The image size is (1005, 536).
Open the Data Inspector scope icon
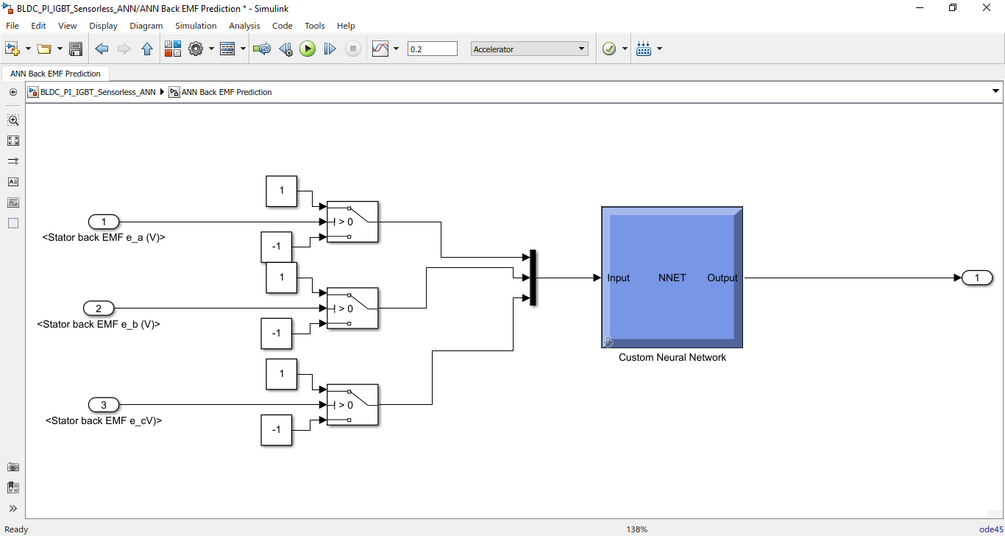pyautogui.click(x=381, y=49)
